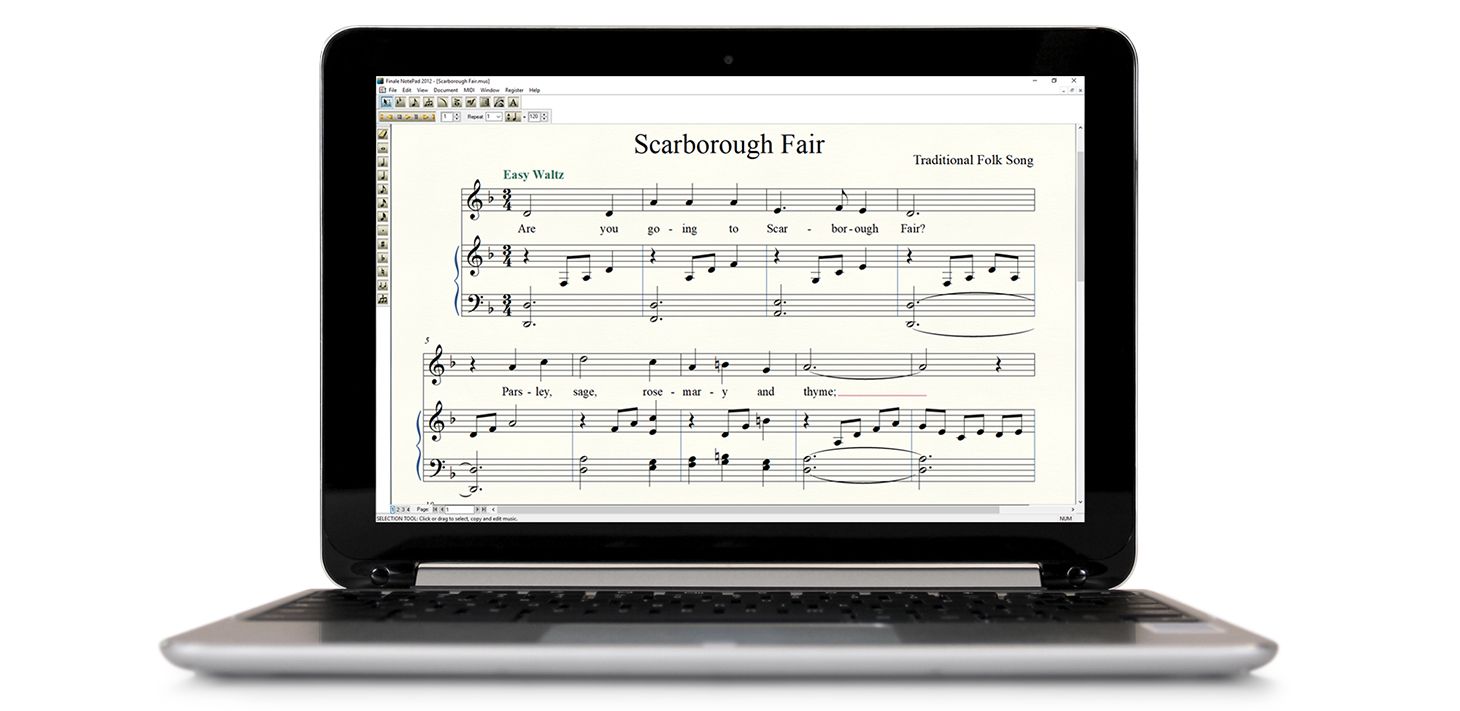This screenshot has height=711, width=1460.
Task: Open the MIDI menu
Action: [x=469, y=90]
